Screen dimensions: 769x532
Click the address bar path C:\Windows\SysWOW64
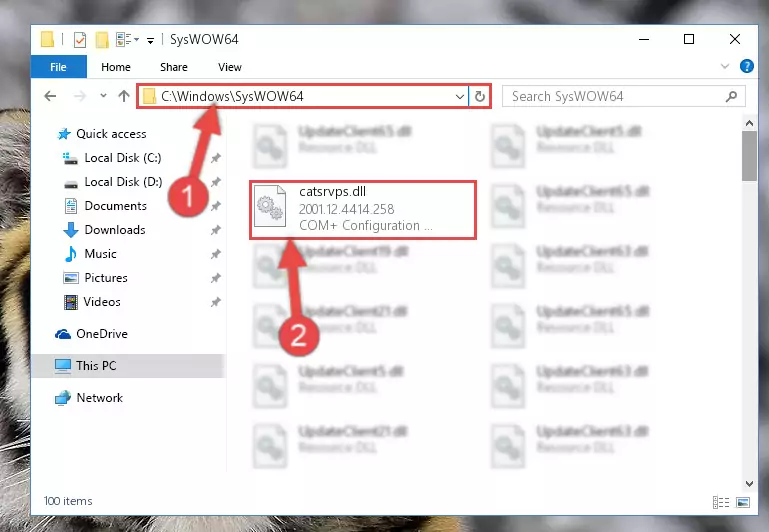tap(232, 96)
